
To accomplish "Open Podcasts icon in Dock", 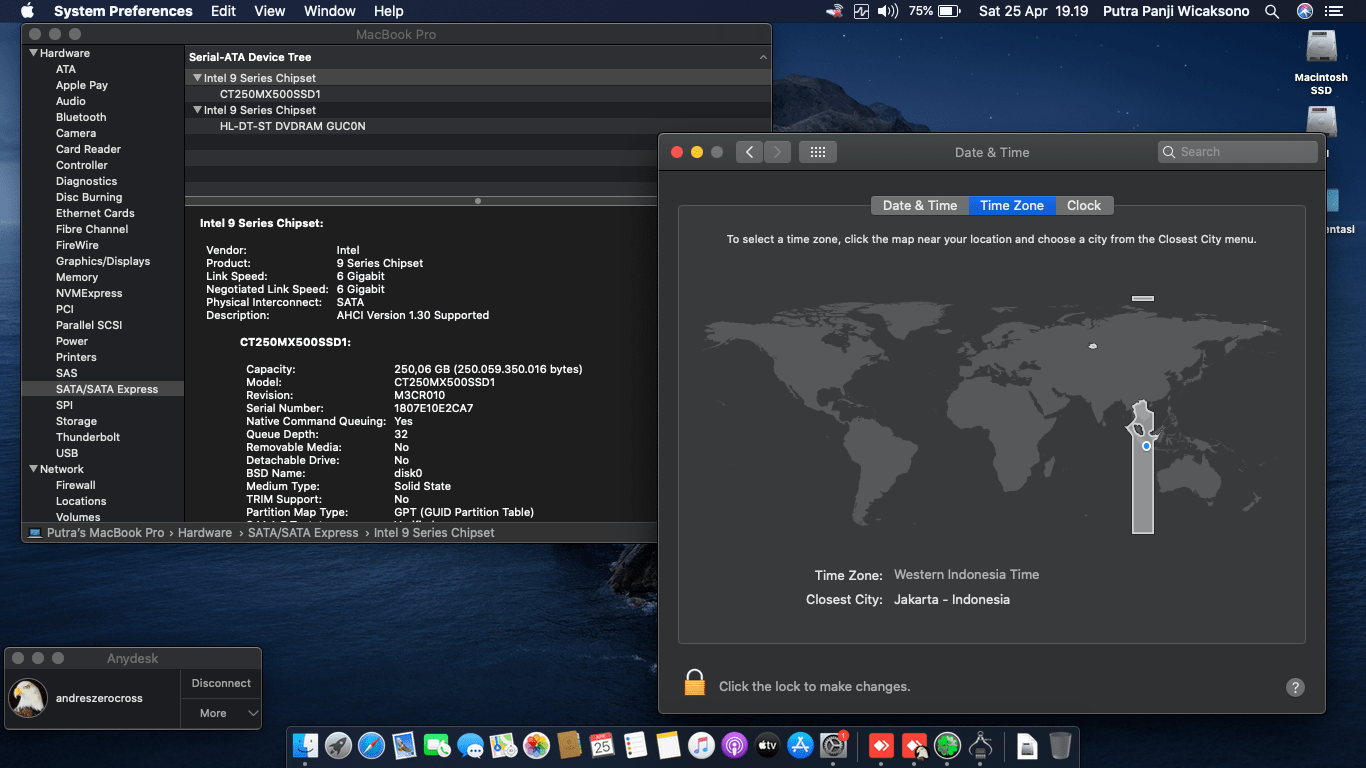I will coord(734,745).
